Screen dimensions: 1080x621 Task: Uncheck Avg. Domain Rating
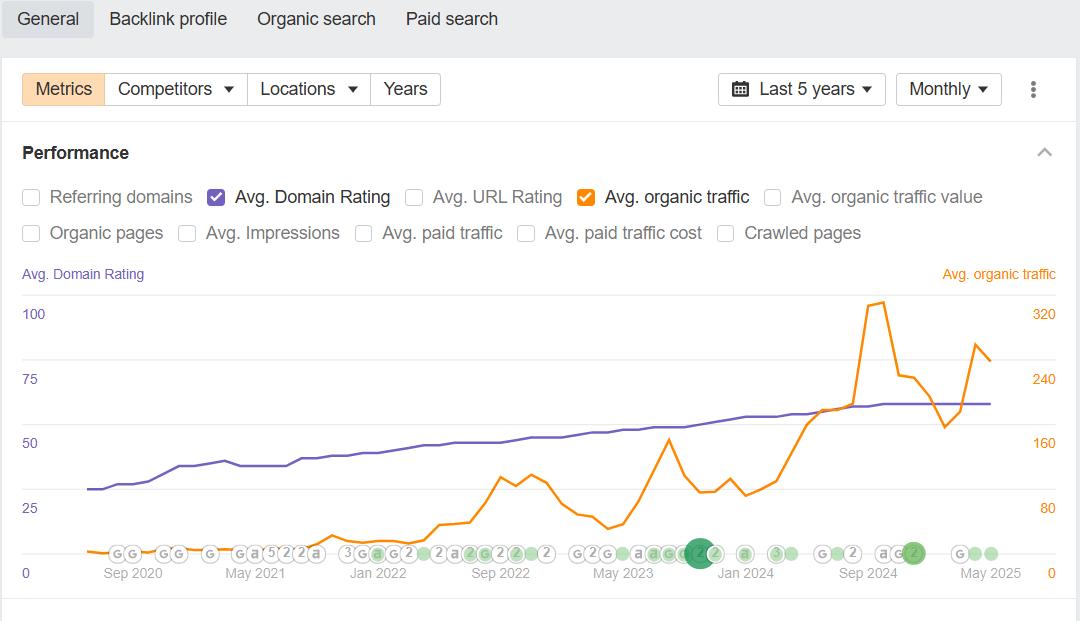pos(216,197)
